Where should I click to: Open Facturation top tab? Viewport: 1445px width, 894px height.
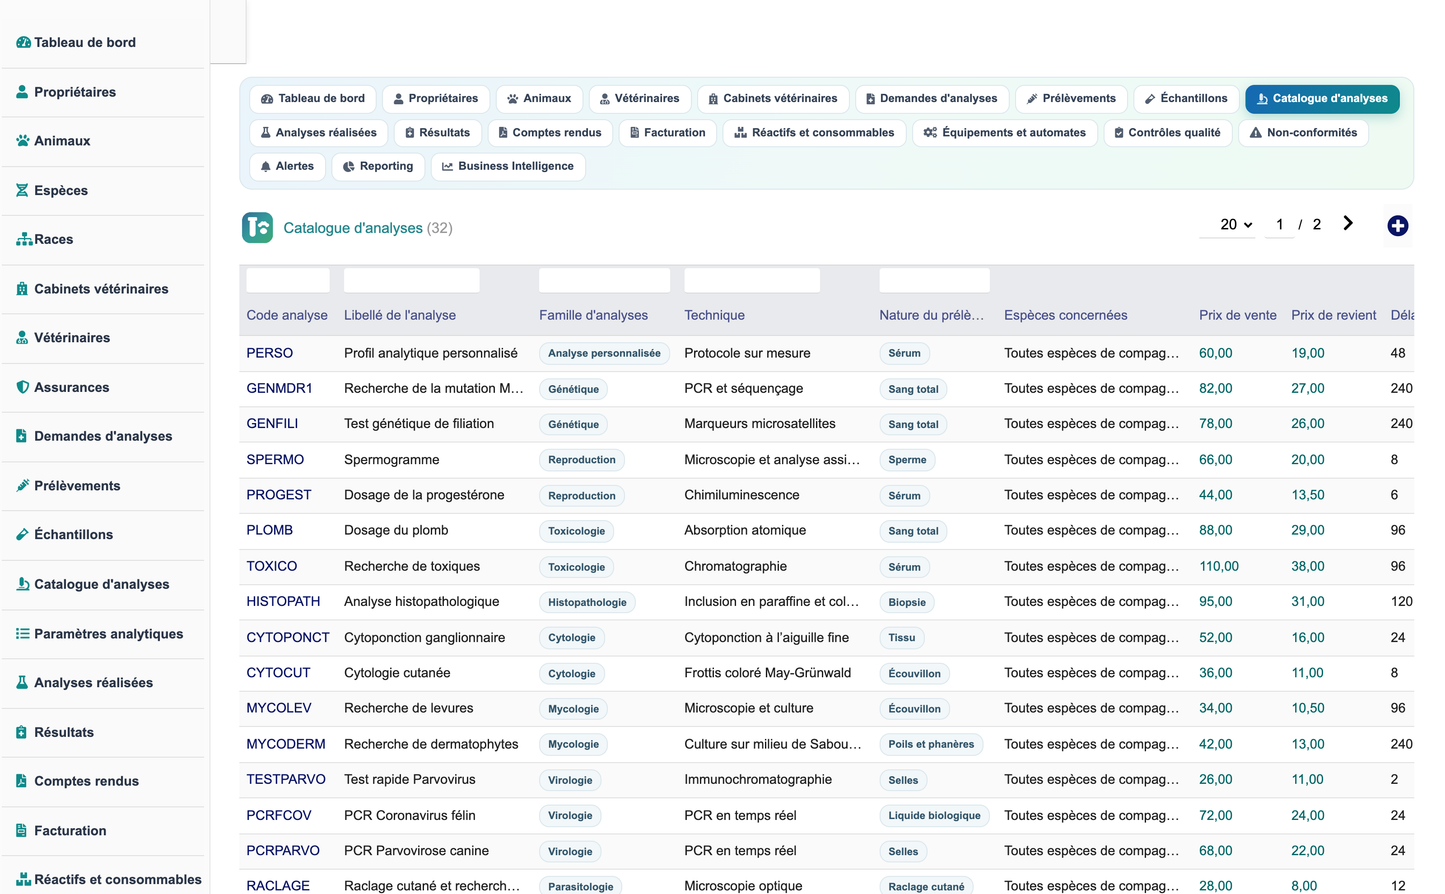coord(668,133)
